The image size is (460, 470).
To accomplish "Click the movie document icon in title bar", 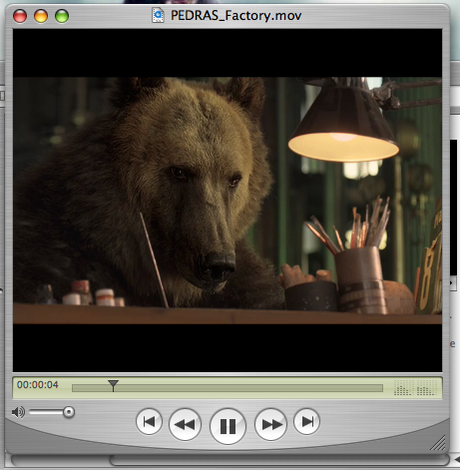I will [x=158, y=15].
